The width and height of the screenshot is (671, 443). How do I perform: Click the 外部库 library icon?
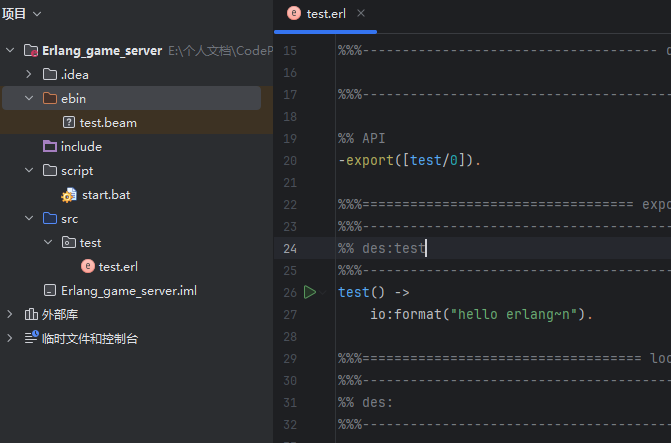[x=31, y=314]
